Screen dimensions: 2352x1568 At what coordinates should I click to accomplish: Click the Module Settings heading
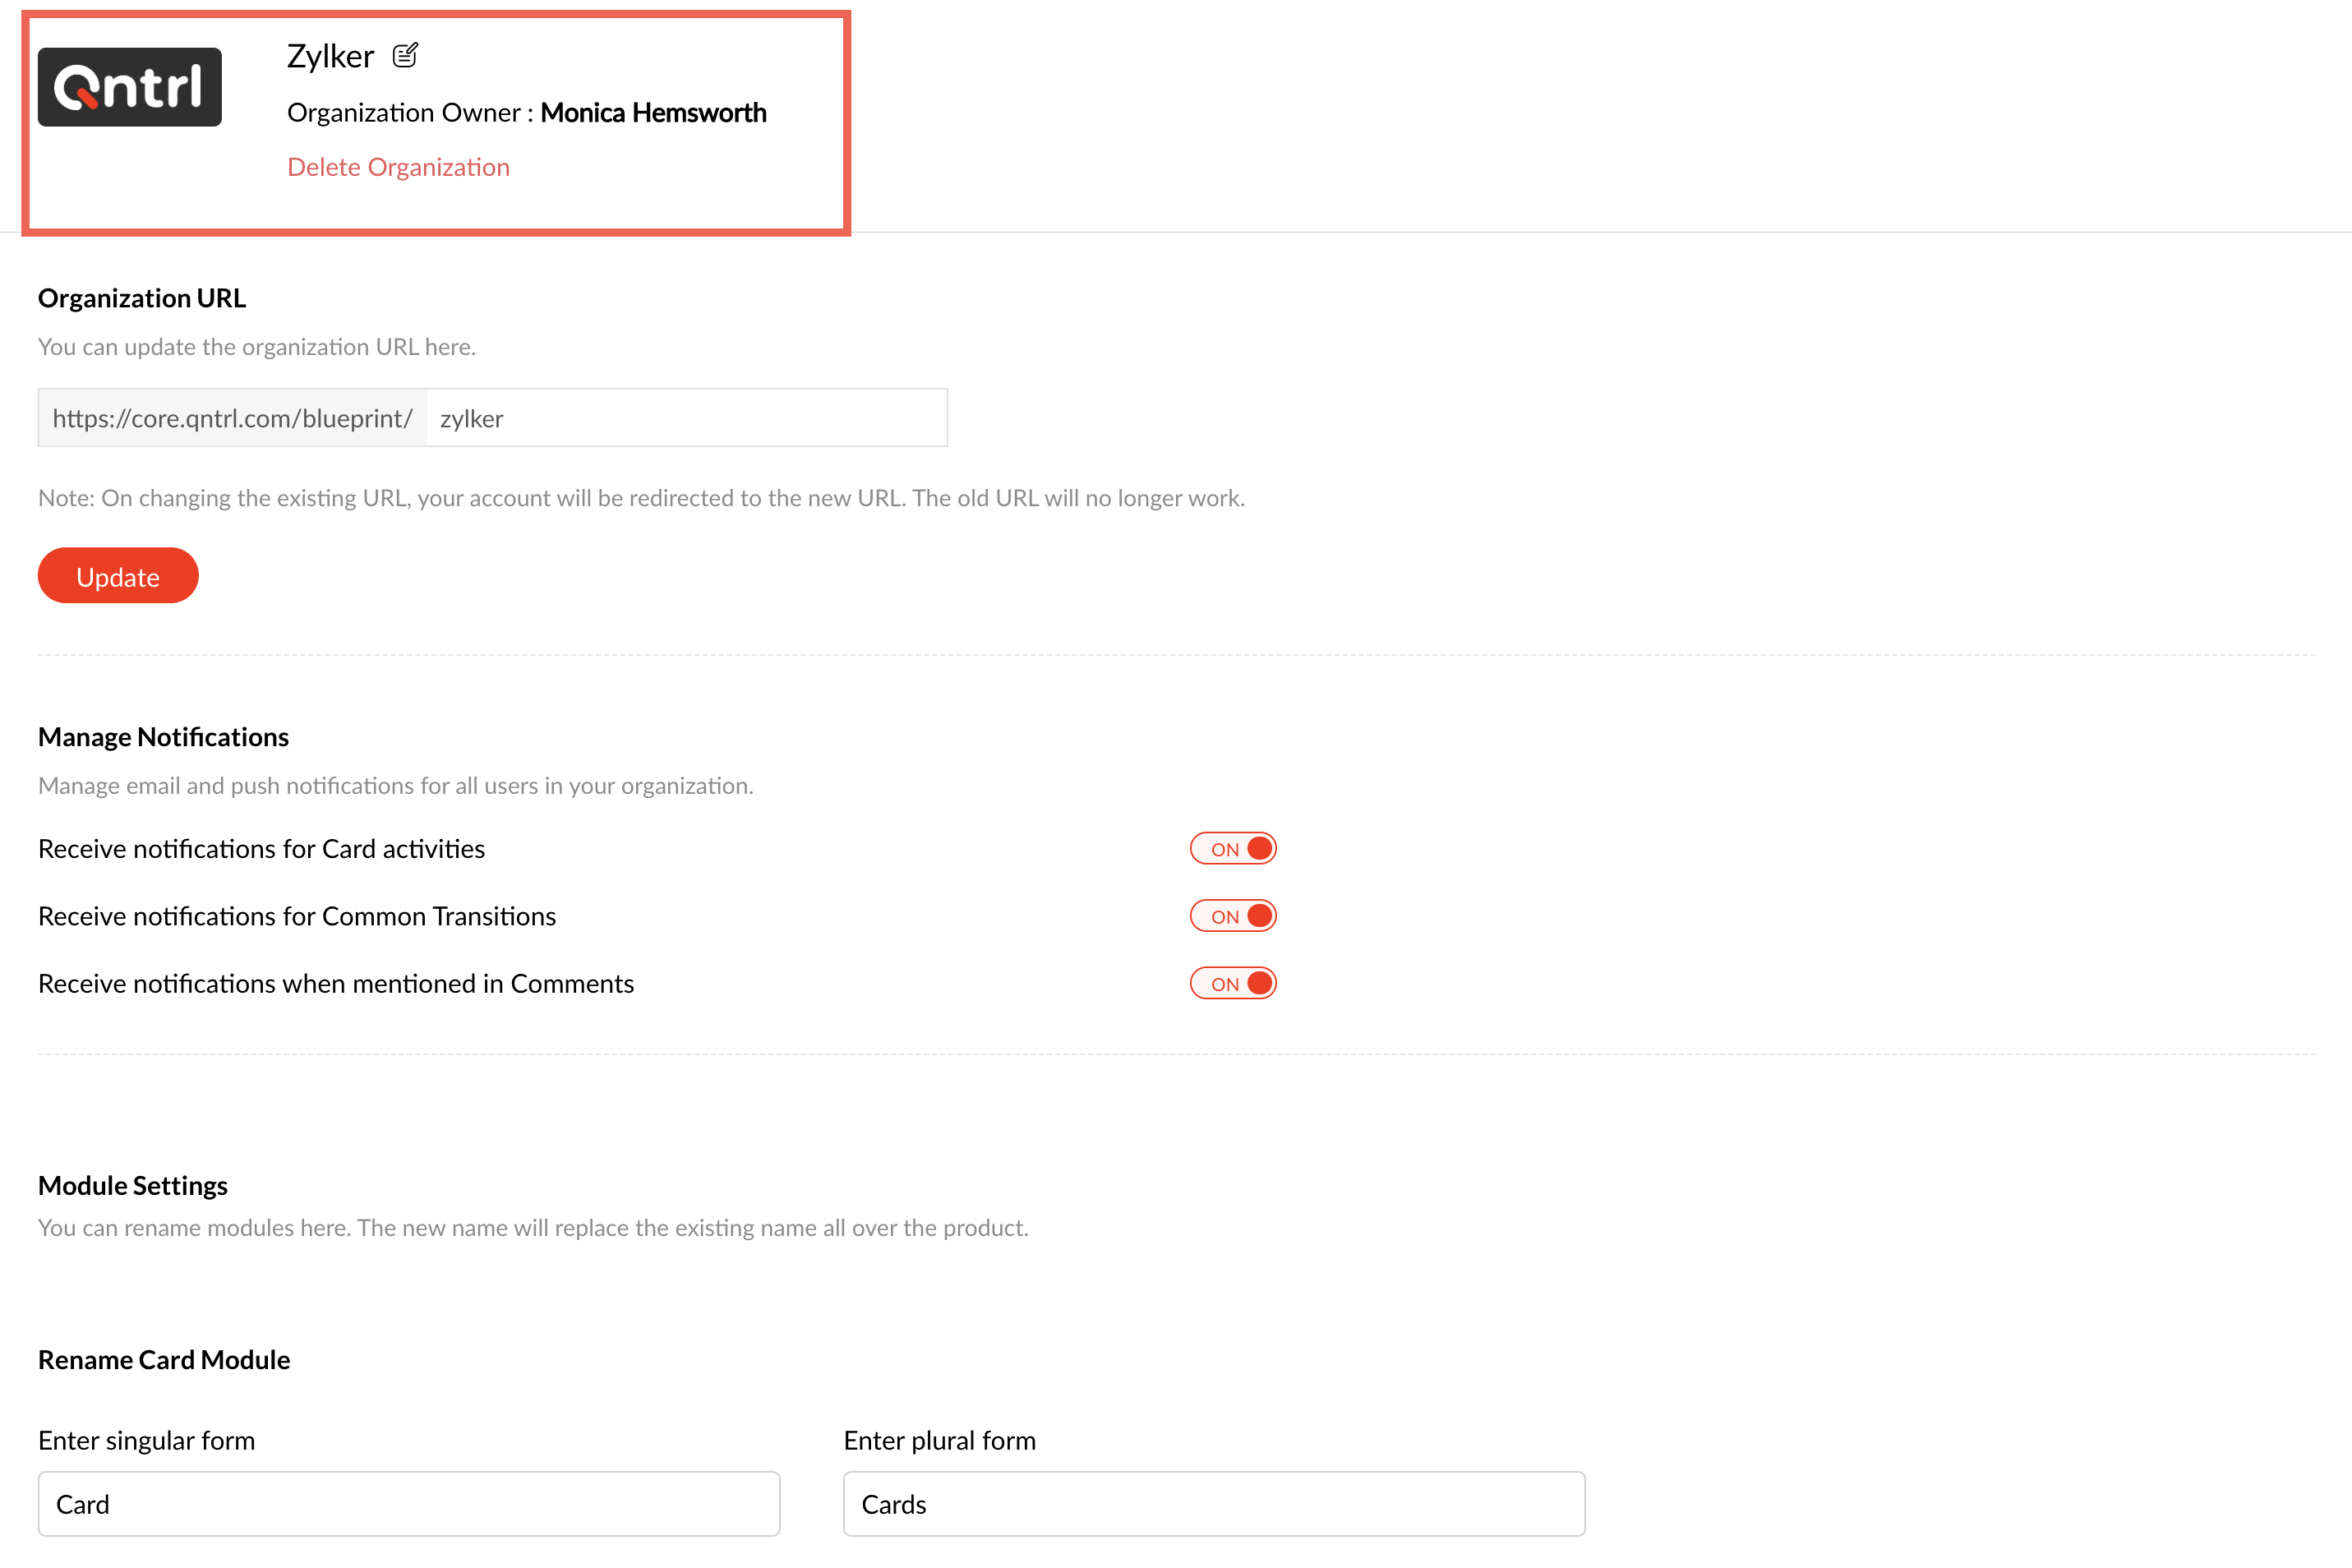click(133, 1185)
